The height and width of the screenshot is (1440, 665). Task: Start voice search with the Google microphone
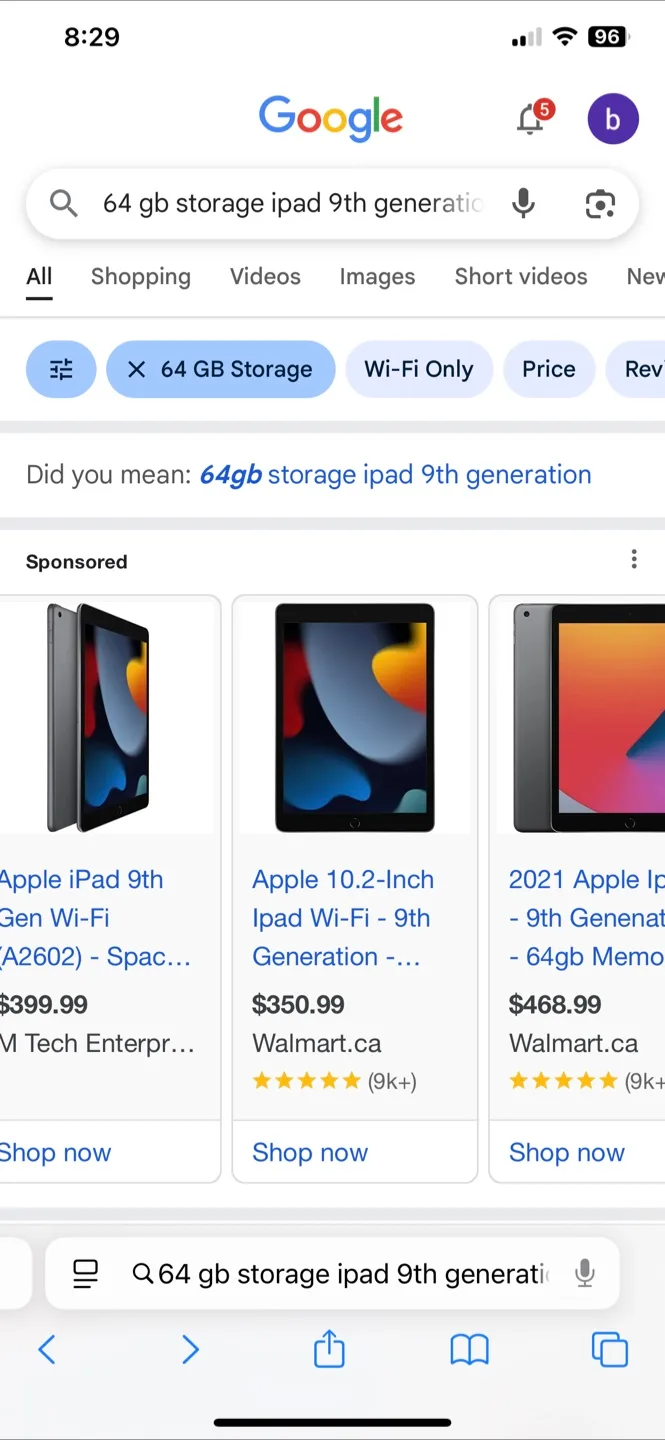pyautogui.click(x=522, y=204)
